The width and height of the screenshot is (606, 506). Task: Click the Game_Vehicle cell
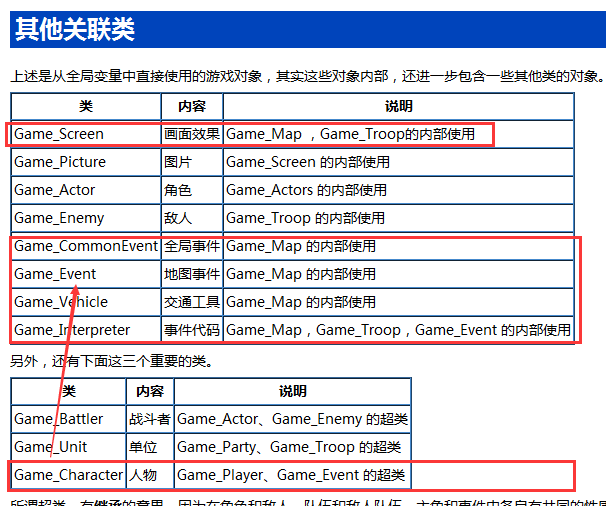pos(86,302)
